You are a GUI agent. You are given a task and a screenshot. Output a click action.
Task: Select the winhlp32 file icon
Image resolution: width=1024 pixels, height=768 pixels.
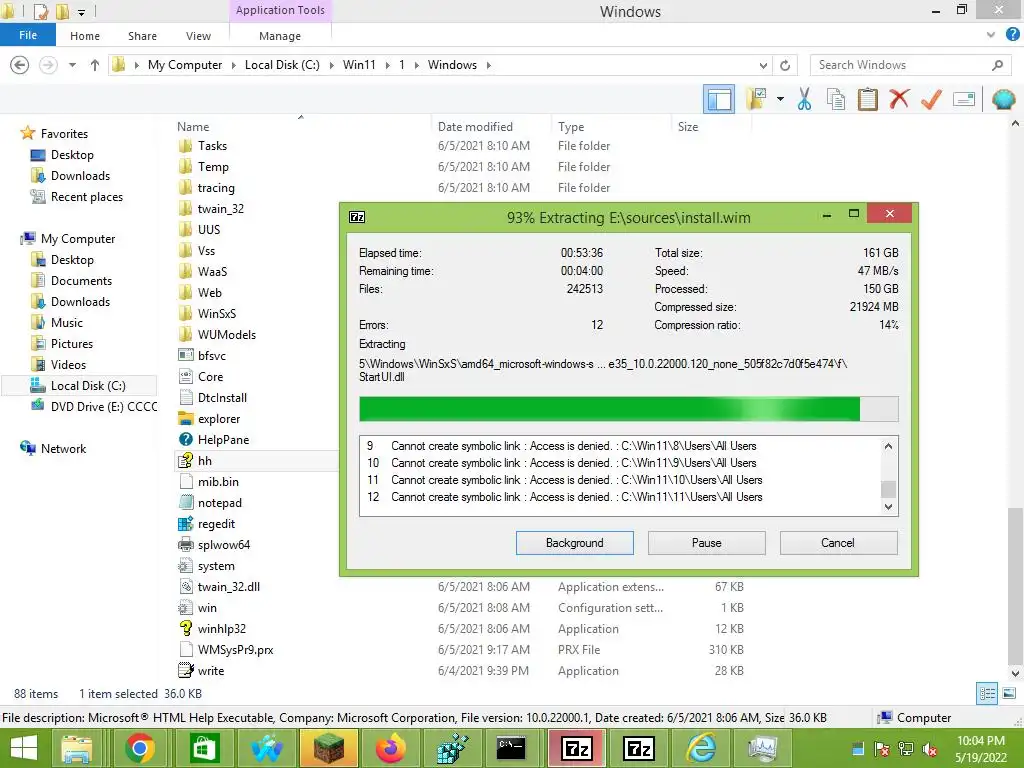pyautogui.click(x=186, y=628)
